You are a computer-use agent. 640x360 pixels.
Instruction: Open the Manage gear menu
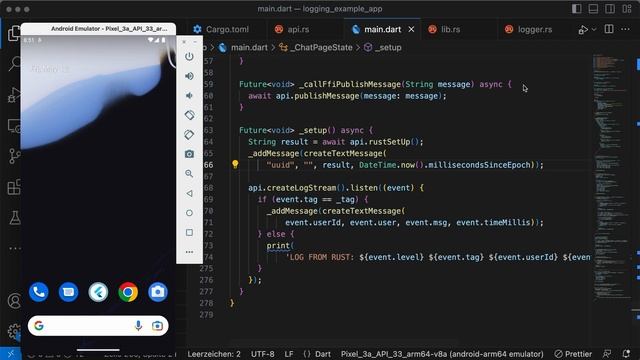pyautogui.click(x=14, y=331)
